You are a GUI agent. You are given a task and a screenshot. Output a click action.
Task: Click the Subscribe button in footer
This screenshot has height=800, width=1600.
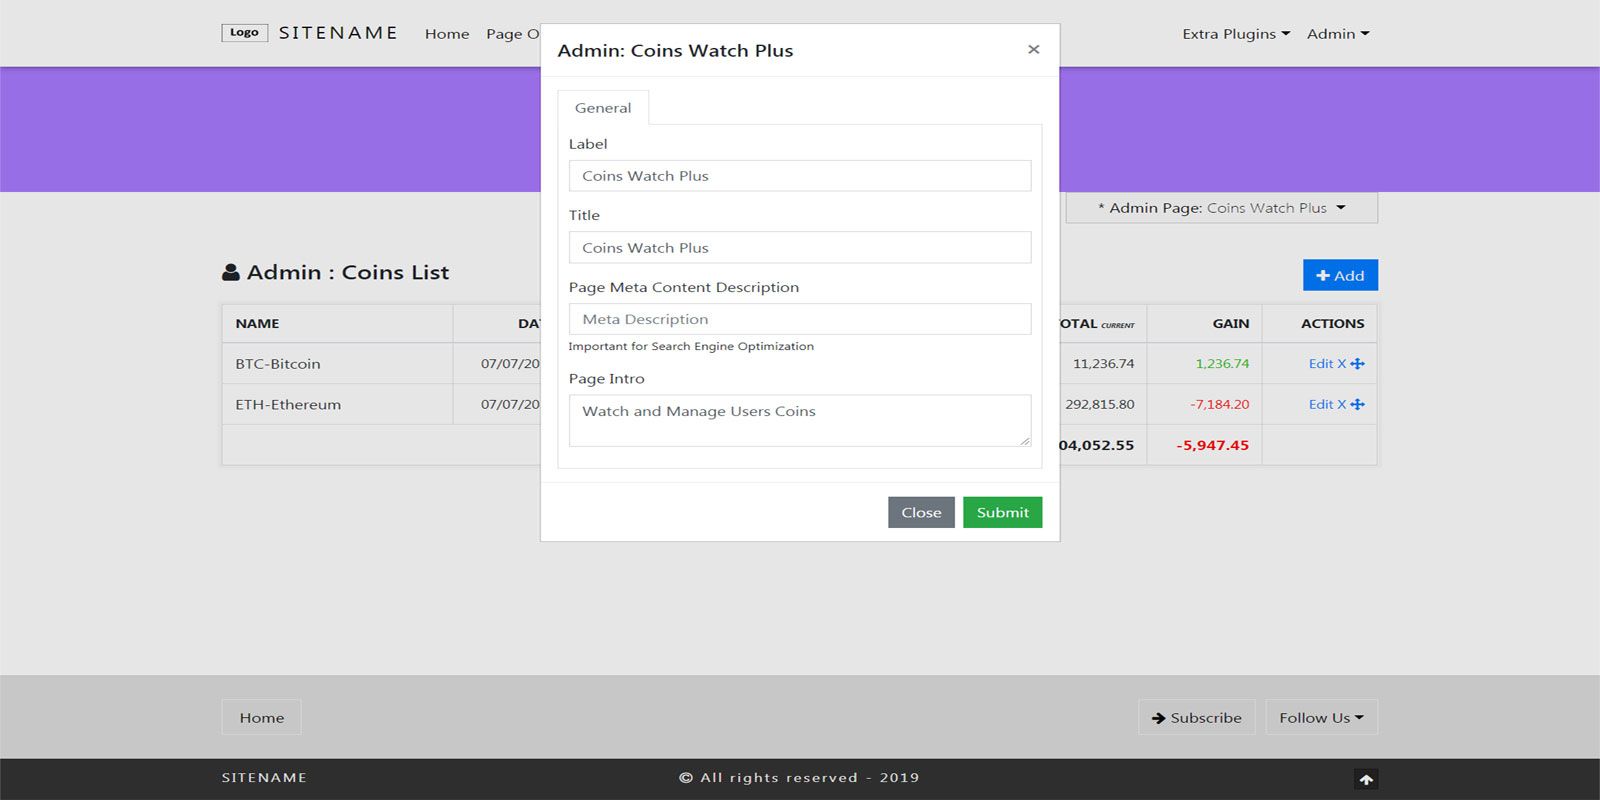[1196, 718]
